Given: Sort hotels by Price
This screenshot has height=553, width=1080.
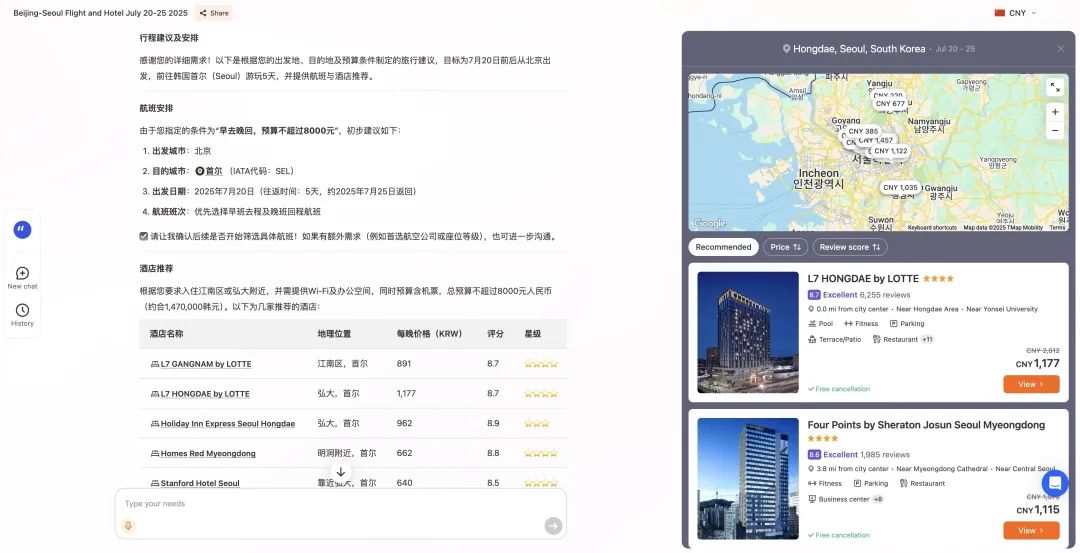Looking at the screenshot, I should [785, 247].
